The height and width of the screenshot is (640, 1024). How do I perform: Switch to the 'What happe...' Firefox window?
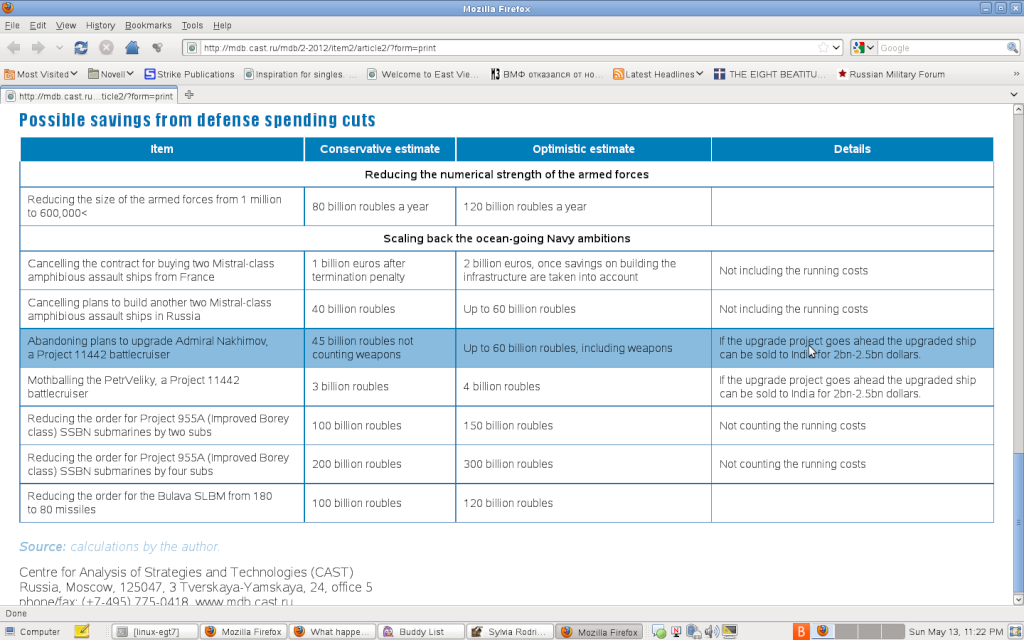[x=332, y=632]
